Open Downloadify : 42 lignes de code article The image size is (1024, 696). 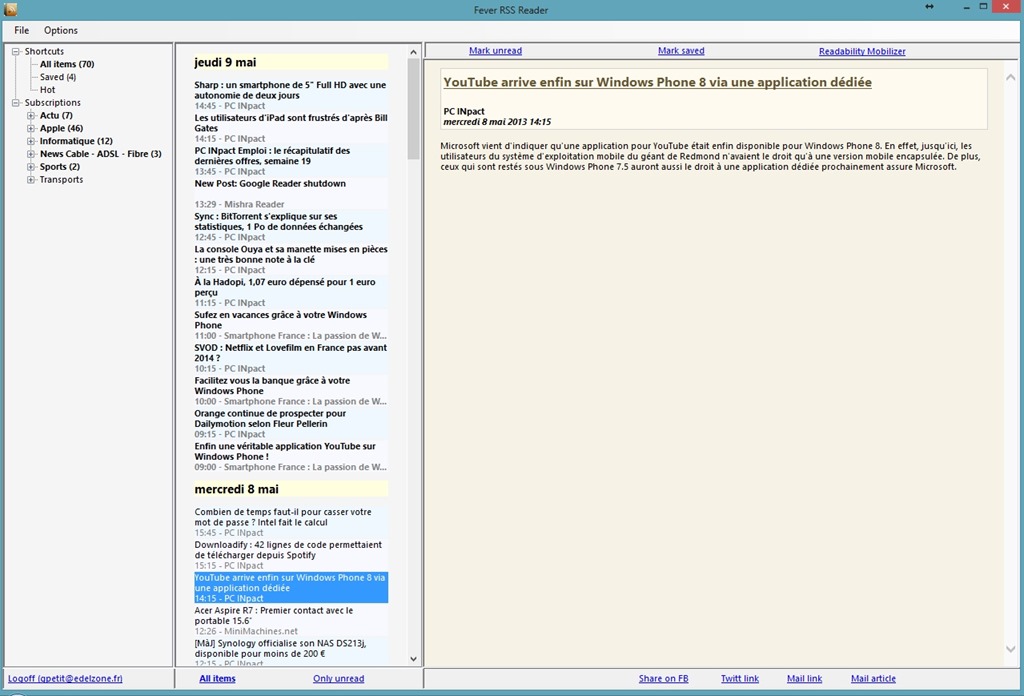(x=291, y=555)
